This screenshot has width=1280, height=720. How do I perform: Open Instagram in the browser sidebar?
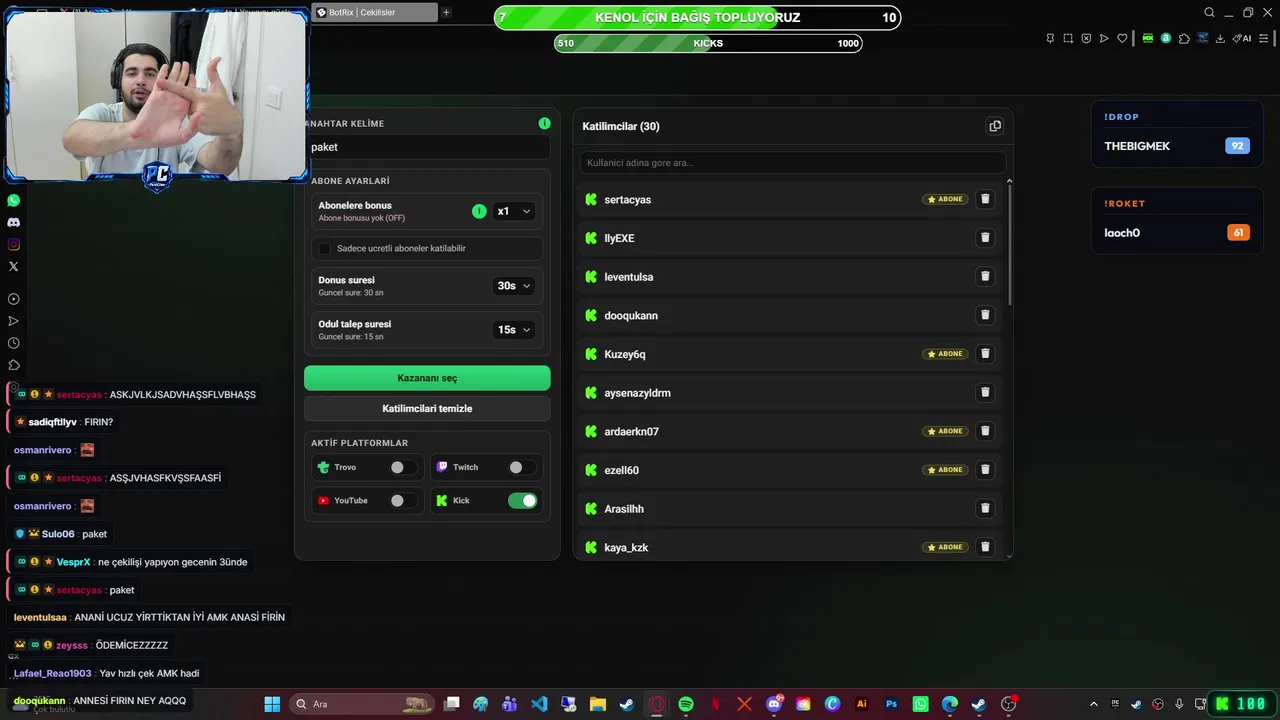13,244
